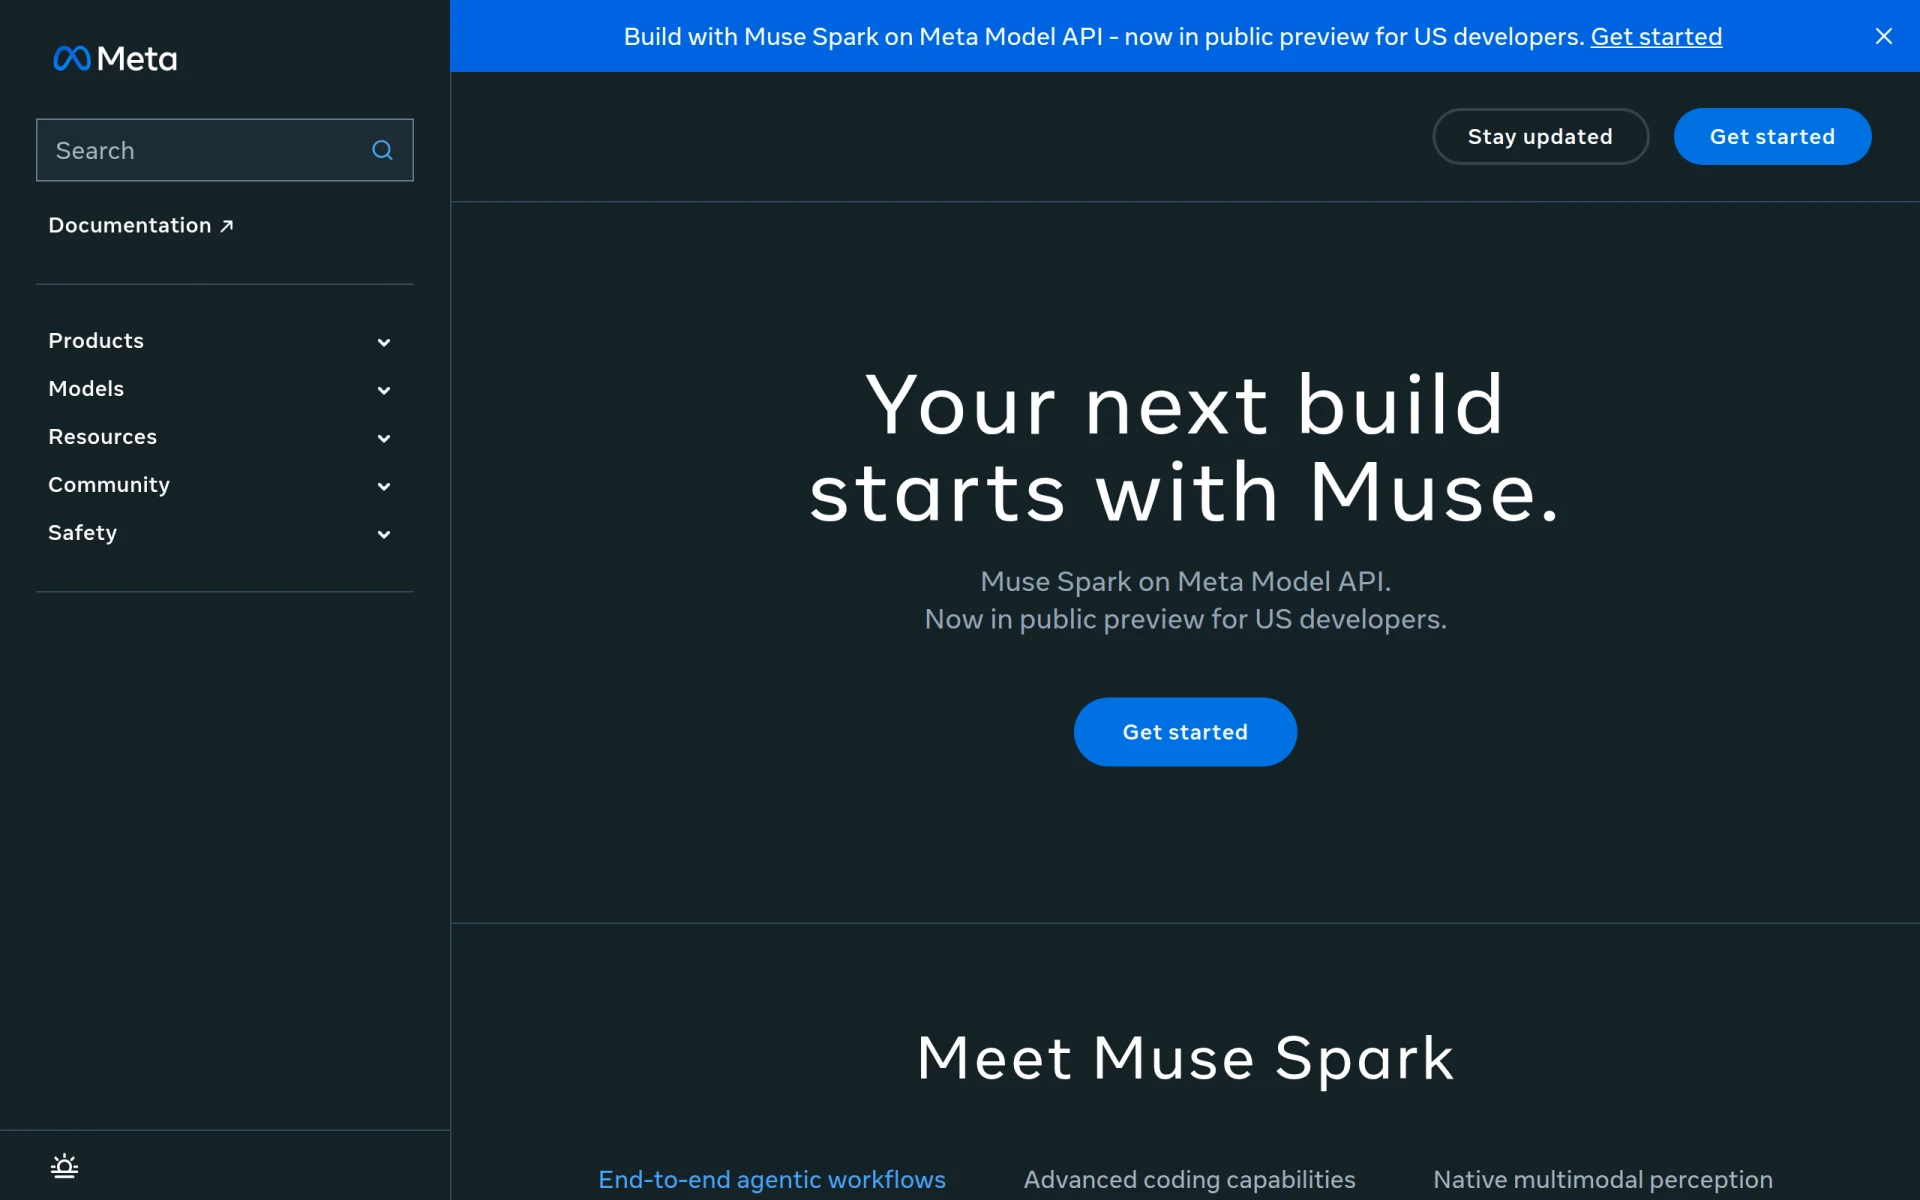
Task: Click Get started in the top header
Action: [x=1772, y=136]
